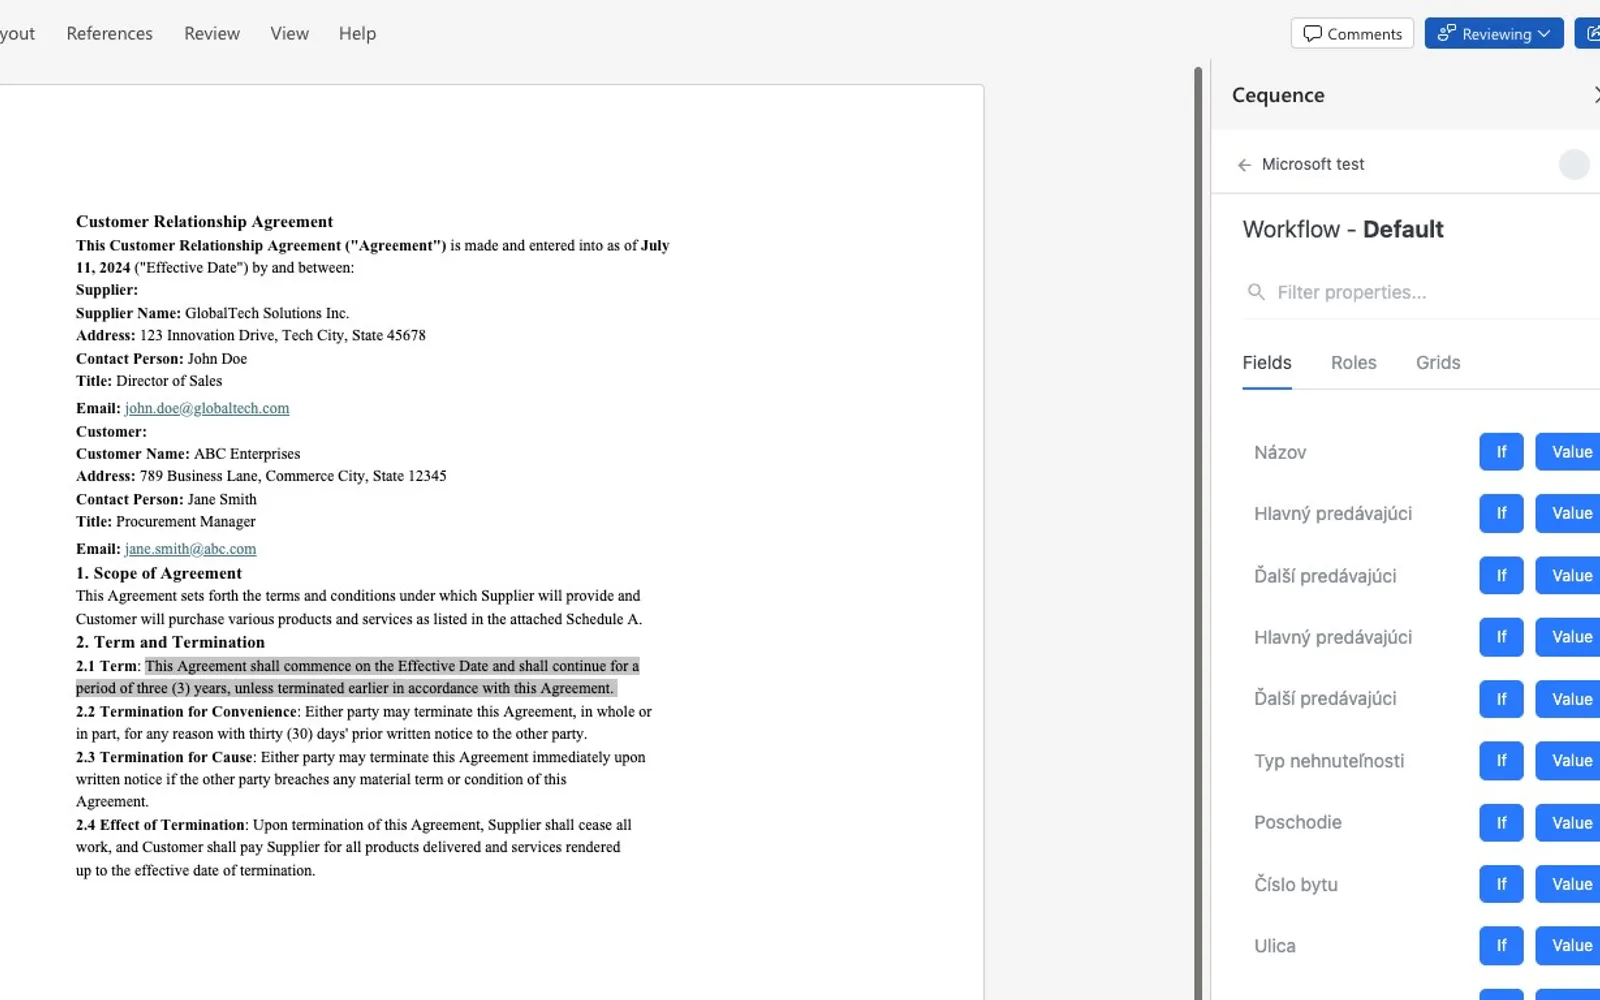Click the Customer Relationship Agreement heading
The image size is (1600, 1000).
[204, 222]
